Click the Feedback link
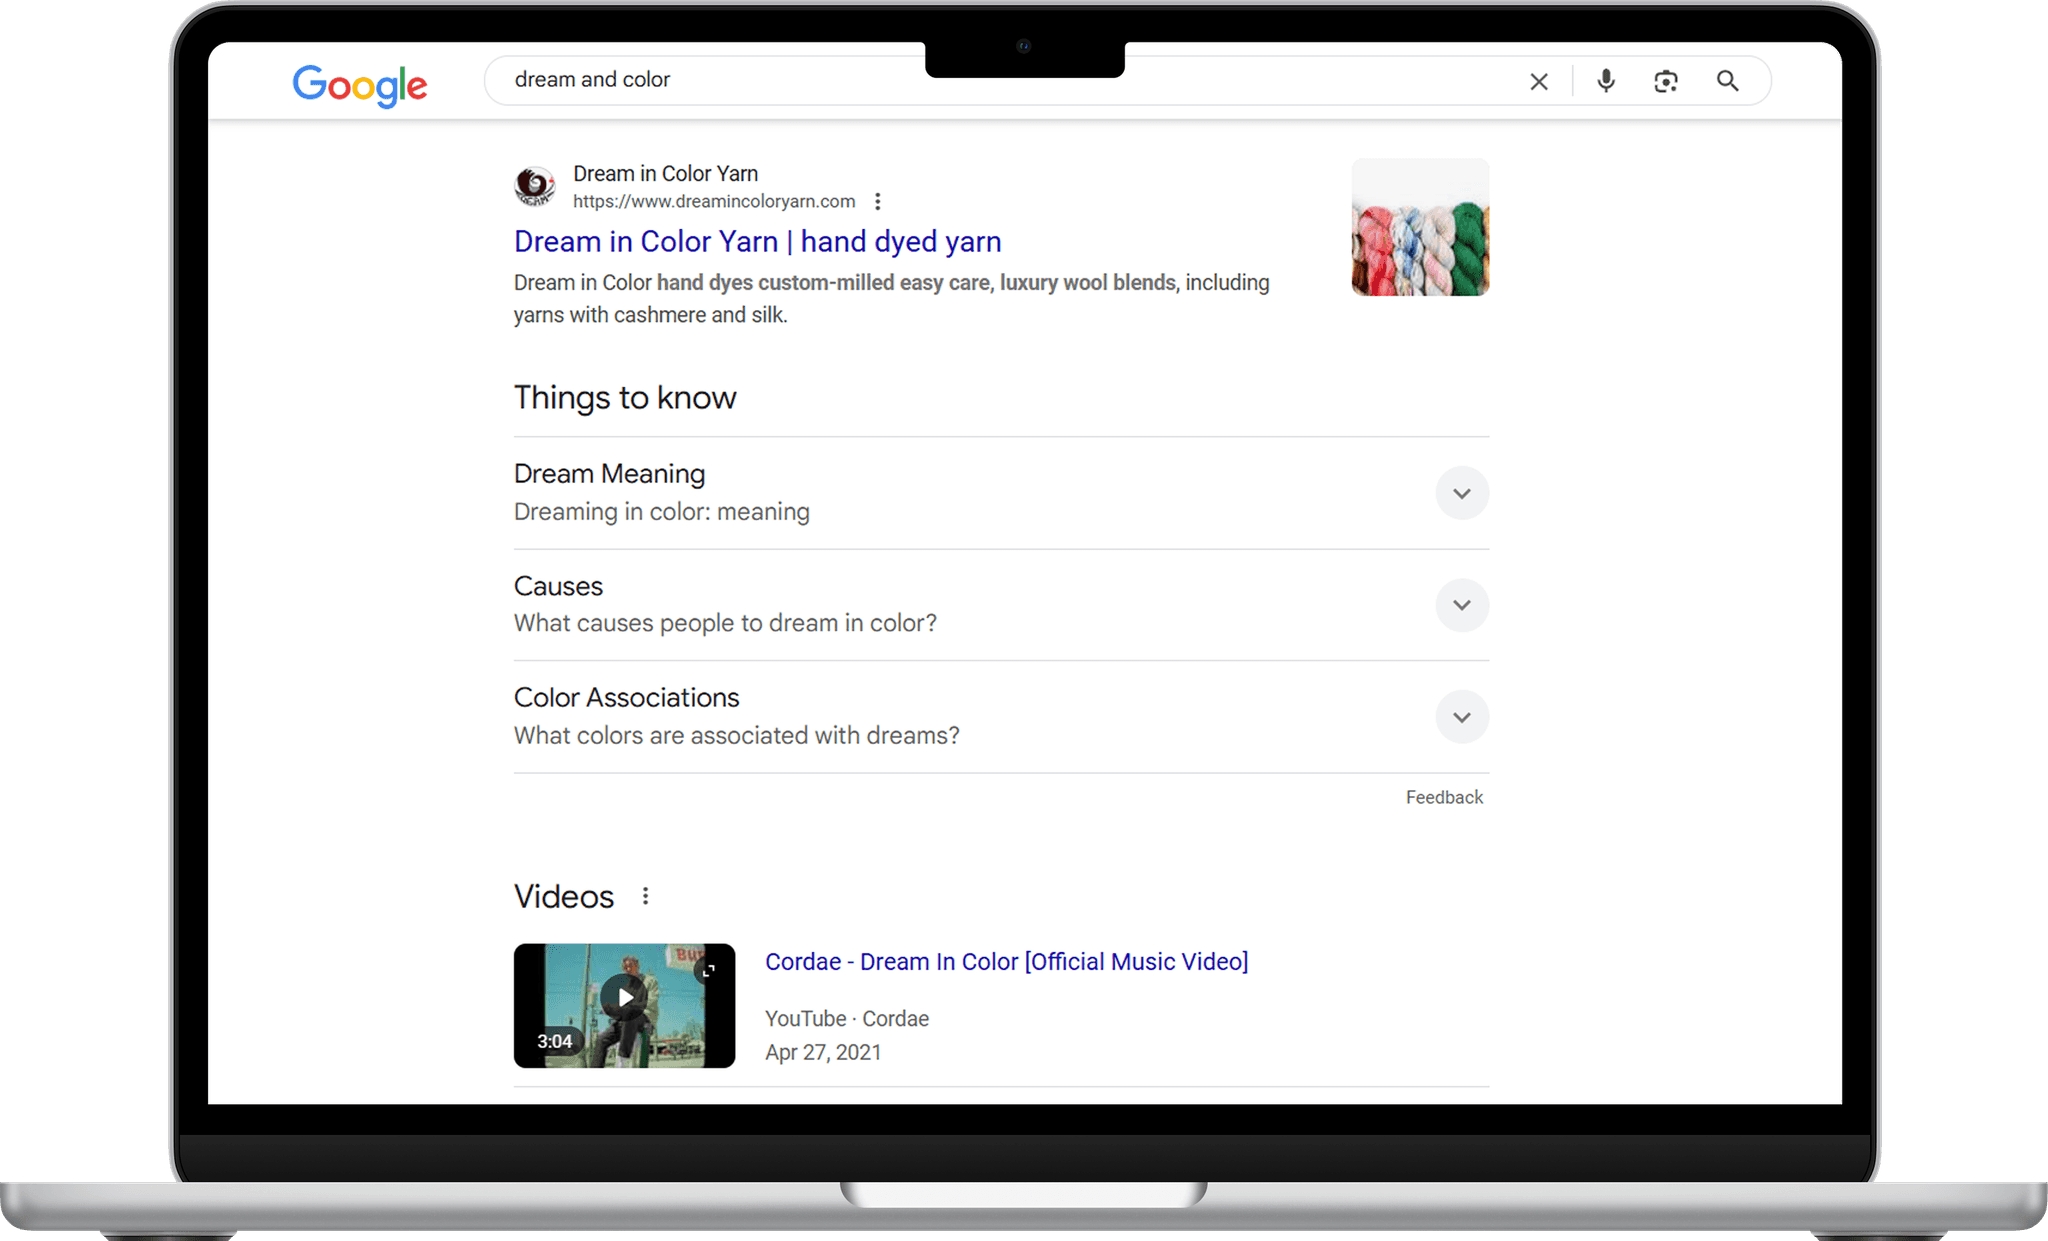2048x1241 pixels. point(1443,797)
